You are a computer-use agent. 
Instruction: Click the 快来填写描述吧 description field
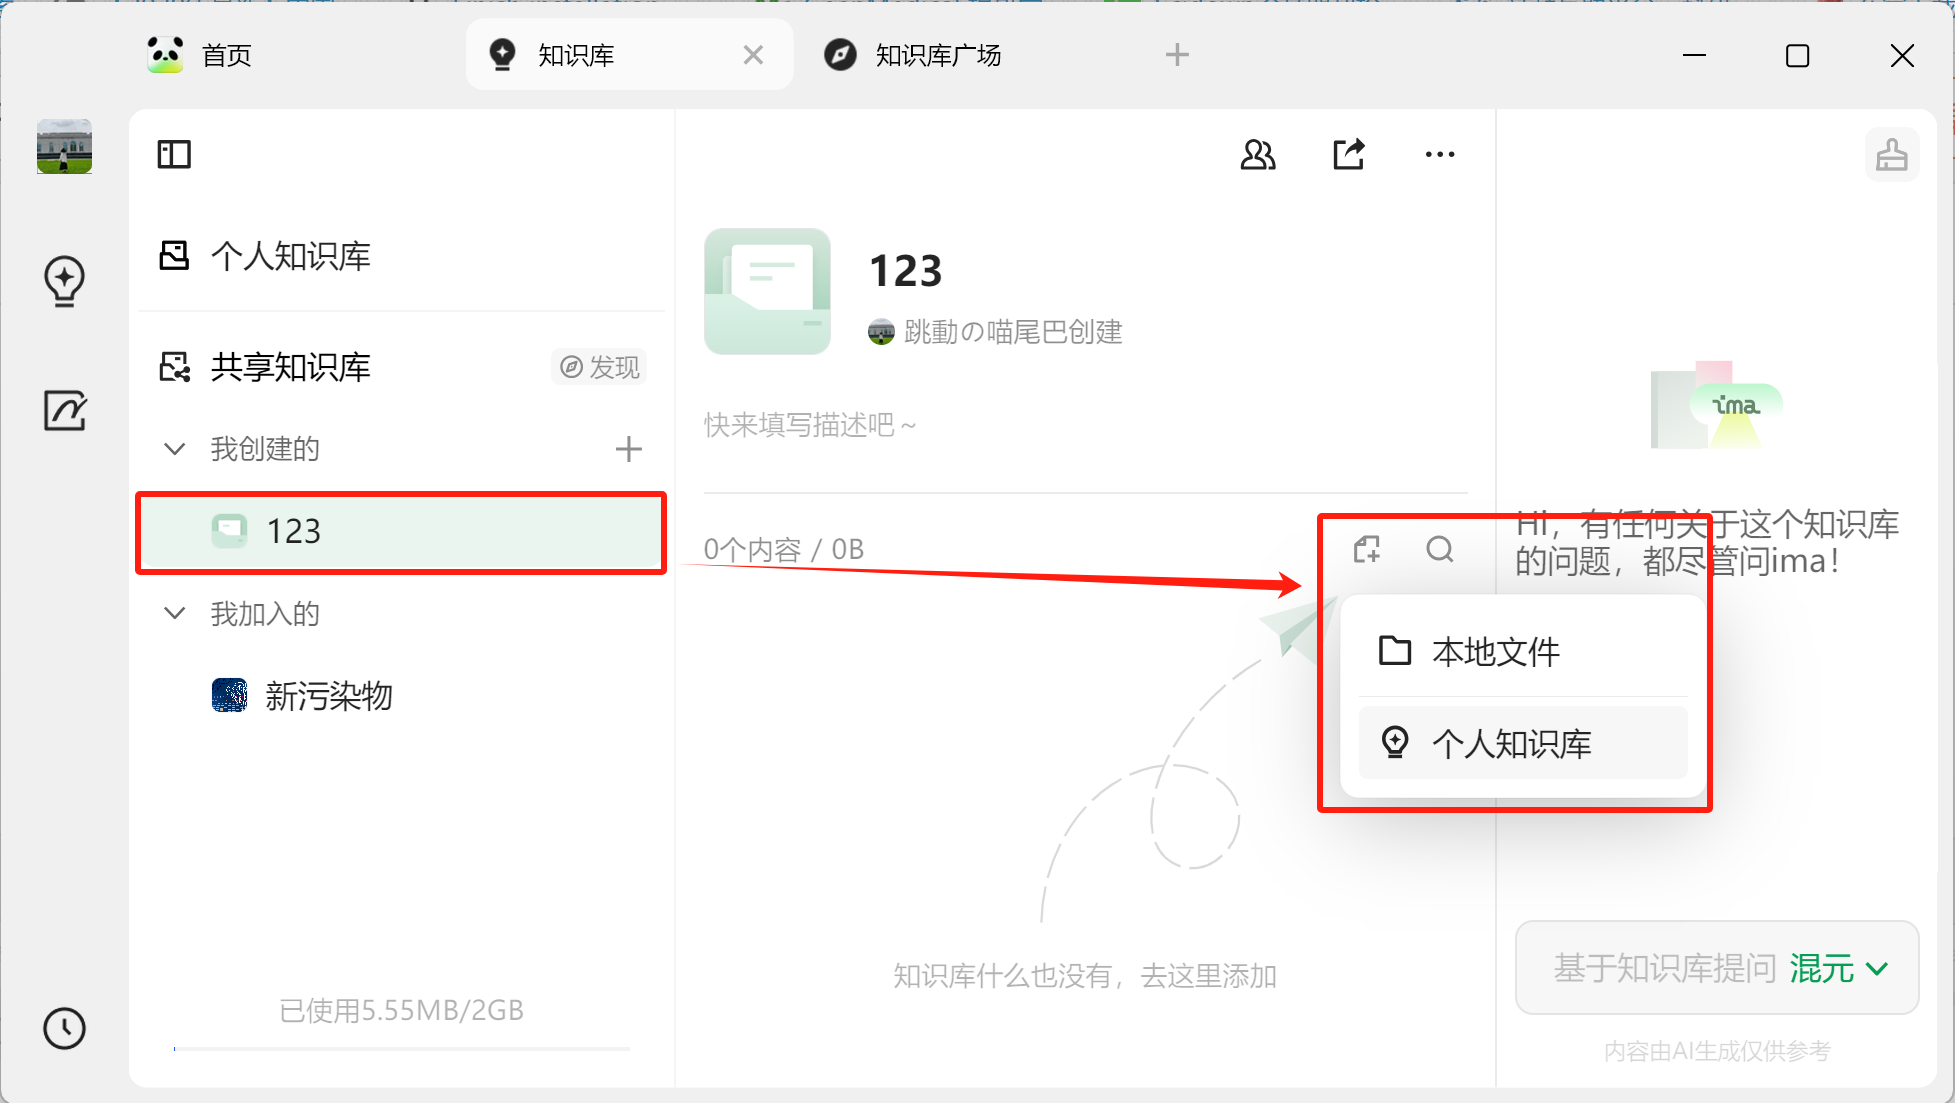point(810,425)
